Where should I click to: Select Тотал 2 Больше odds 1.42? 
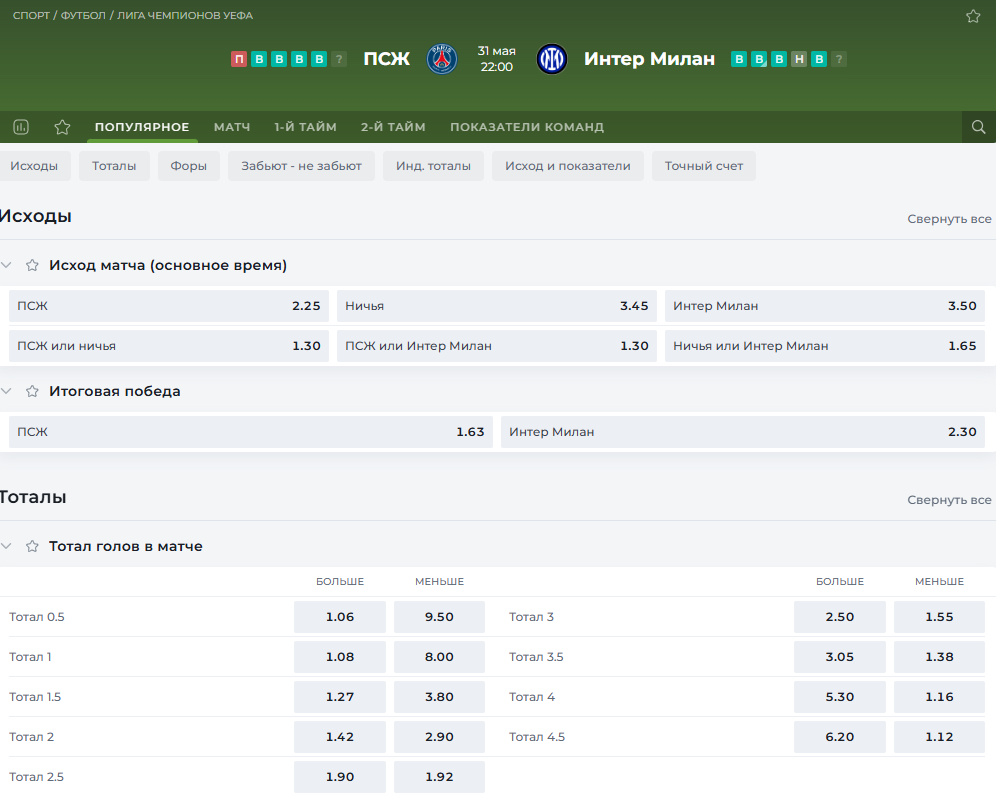tap(340, 737)
